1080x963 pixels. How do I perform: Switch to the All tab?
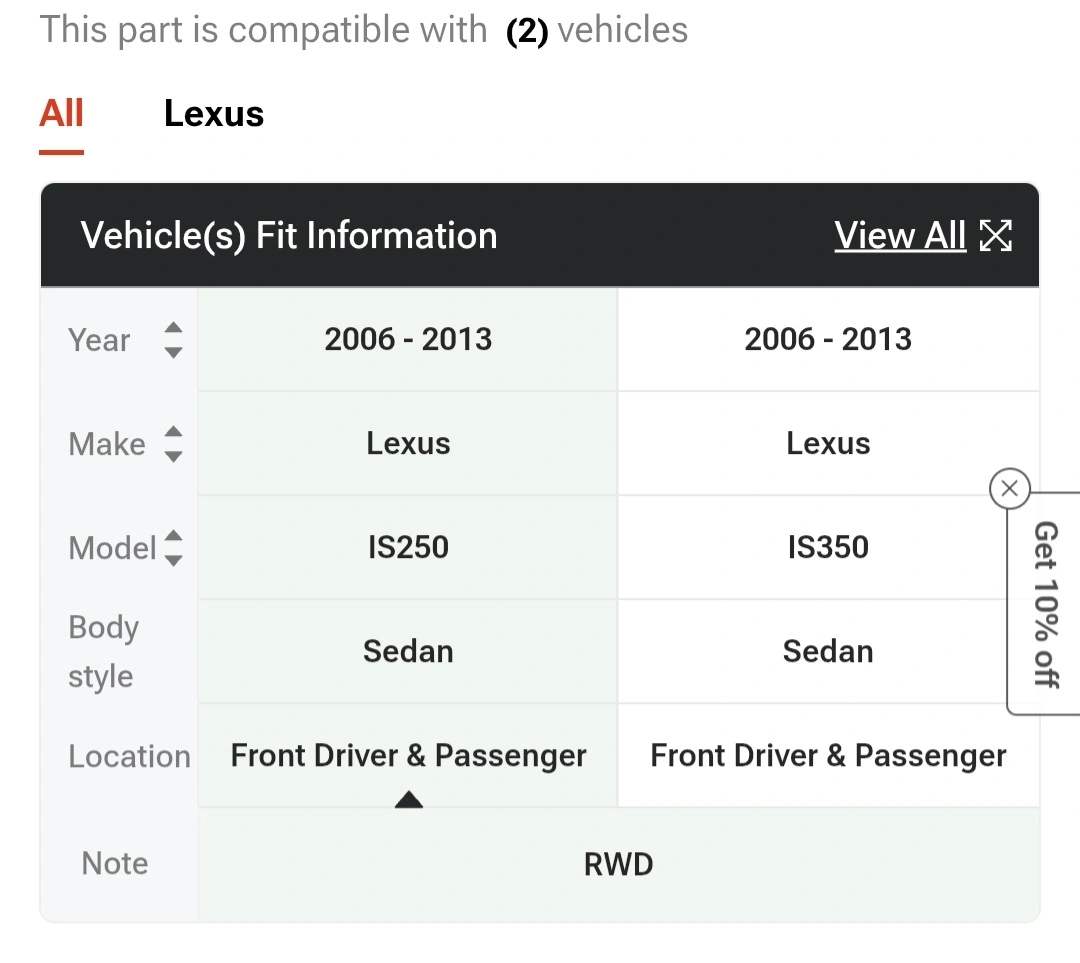click(x=61, y=114)
